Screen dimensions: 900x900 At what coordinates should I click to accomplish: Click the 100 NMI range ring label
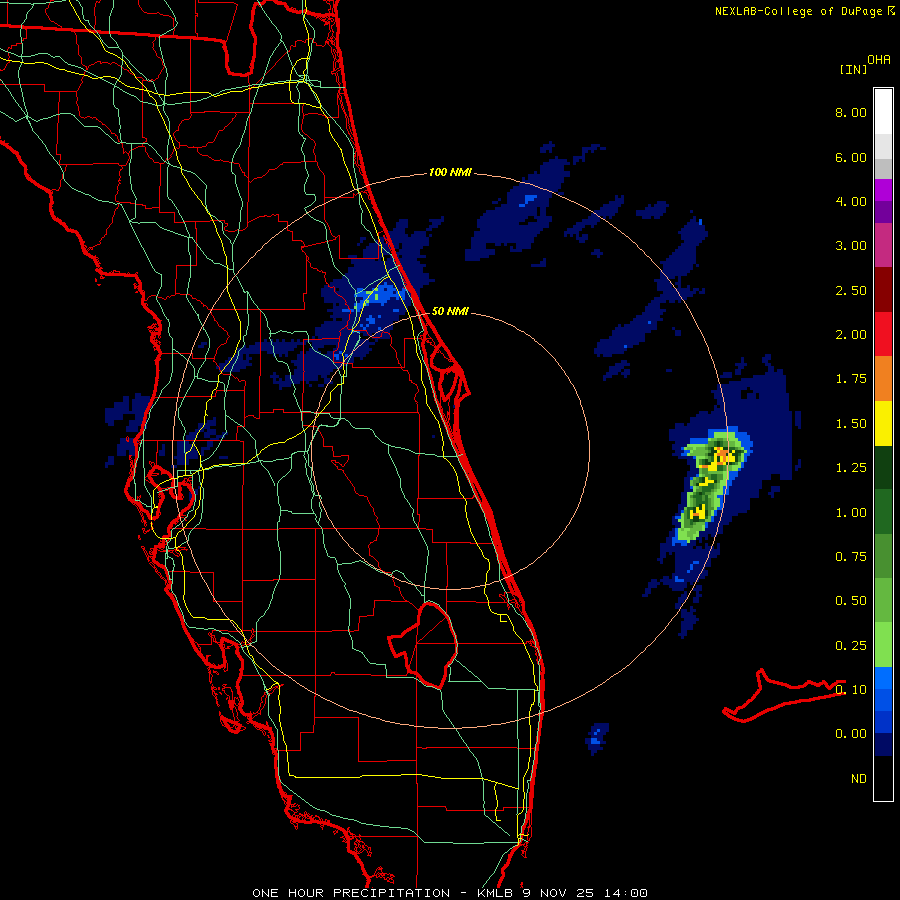(x=450, y=172)
